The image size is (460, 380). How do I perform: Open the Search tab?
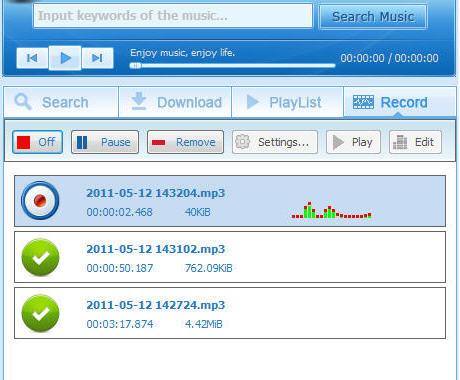[x=61, y=102]
